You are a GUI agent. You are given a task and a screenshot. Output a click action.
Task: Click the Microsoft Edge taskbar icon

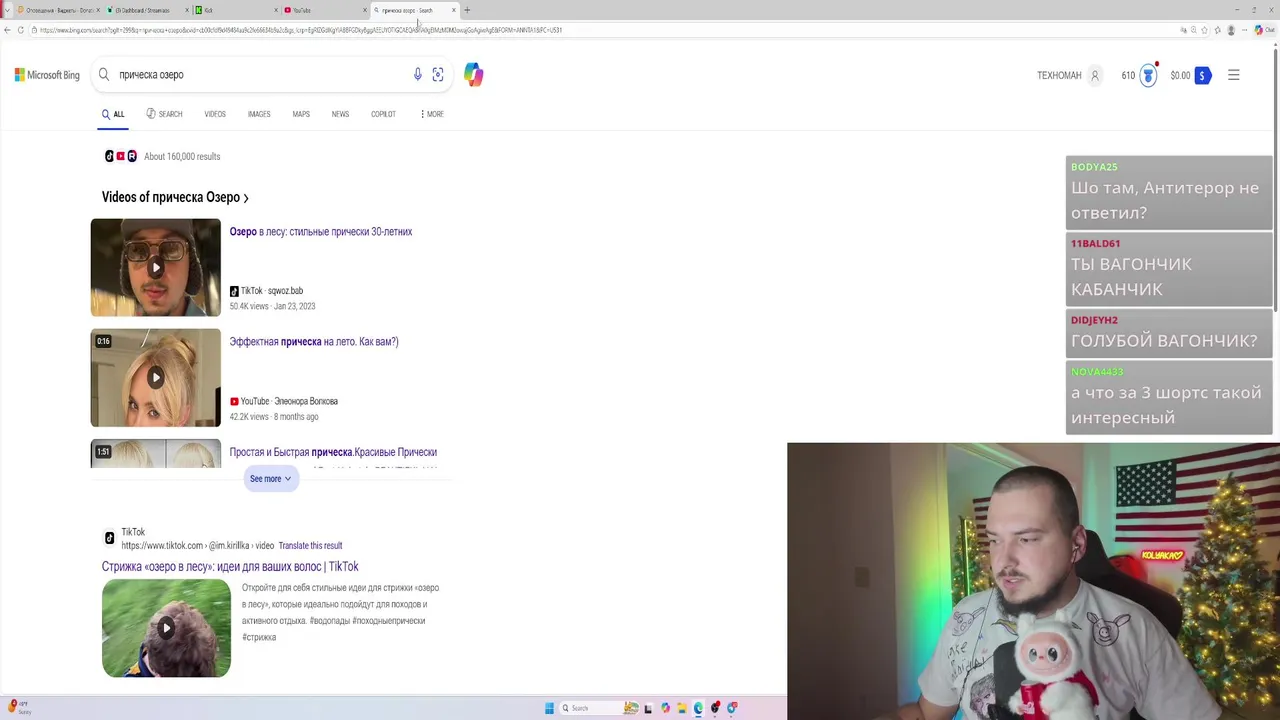[698, 708]
